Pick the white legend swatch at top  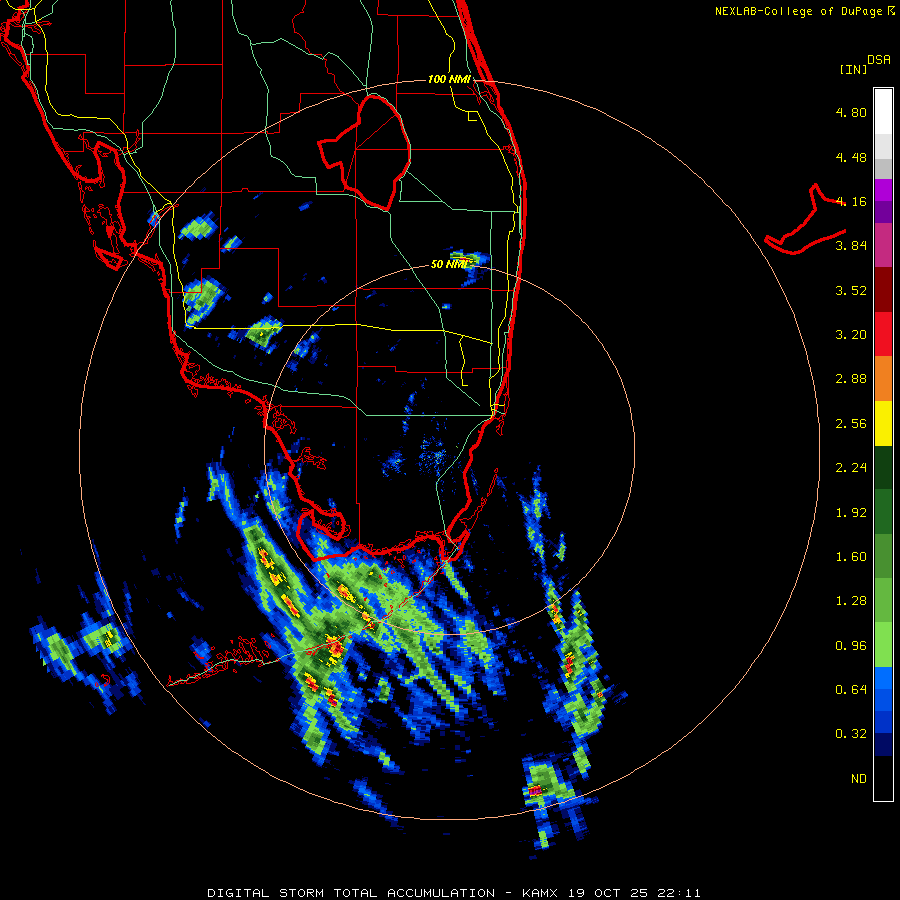point(883,112)
